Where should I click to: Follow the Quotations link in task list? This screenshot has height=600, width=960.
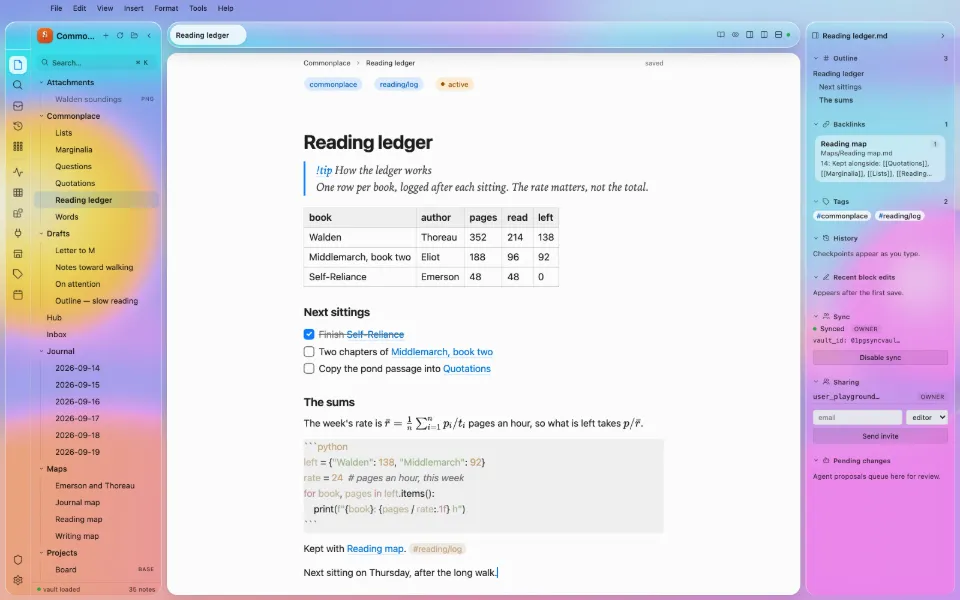467,369
